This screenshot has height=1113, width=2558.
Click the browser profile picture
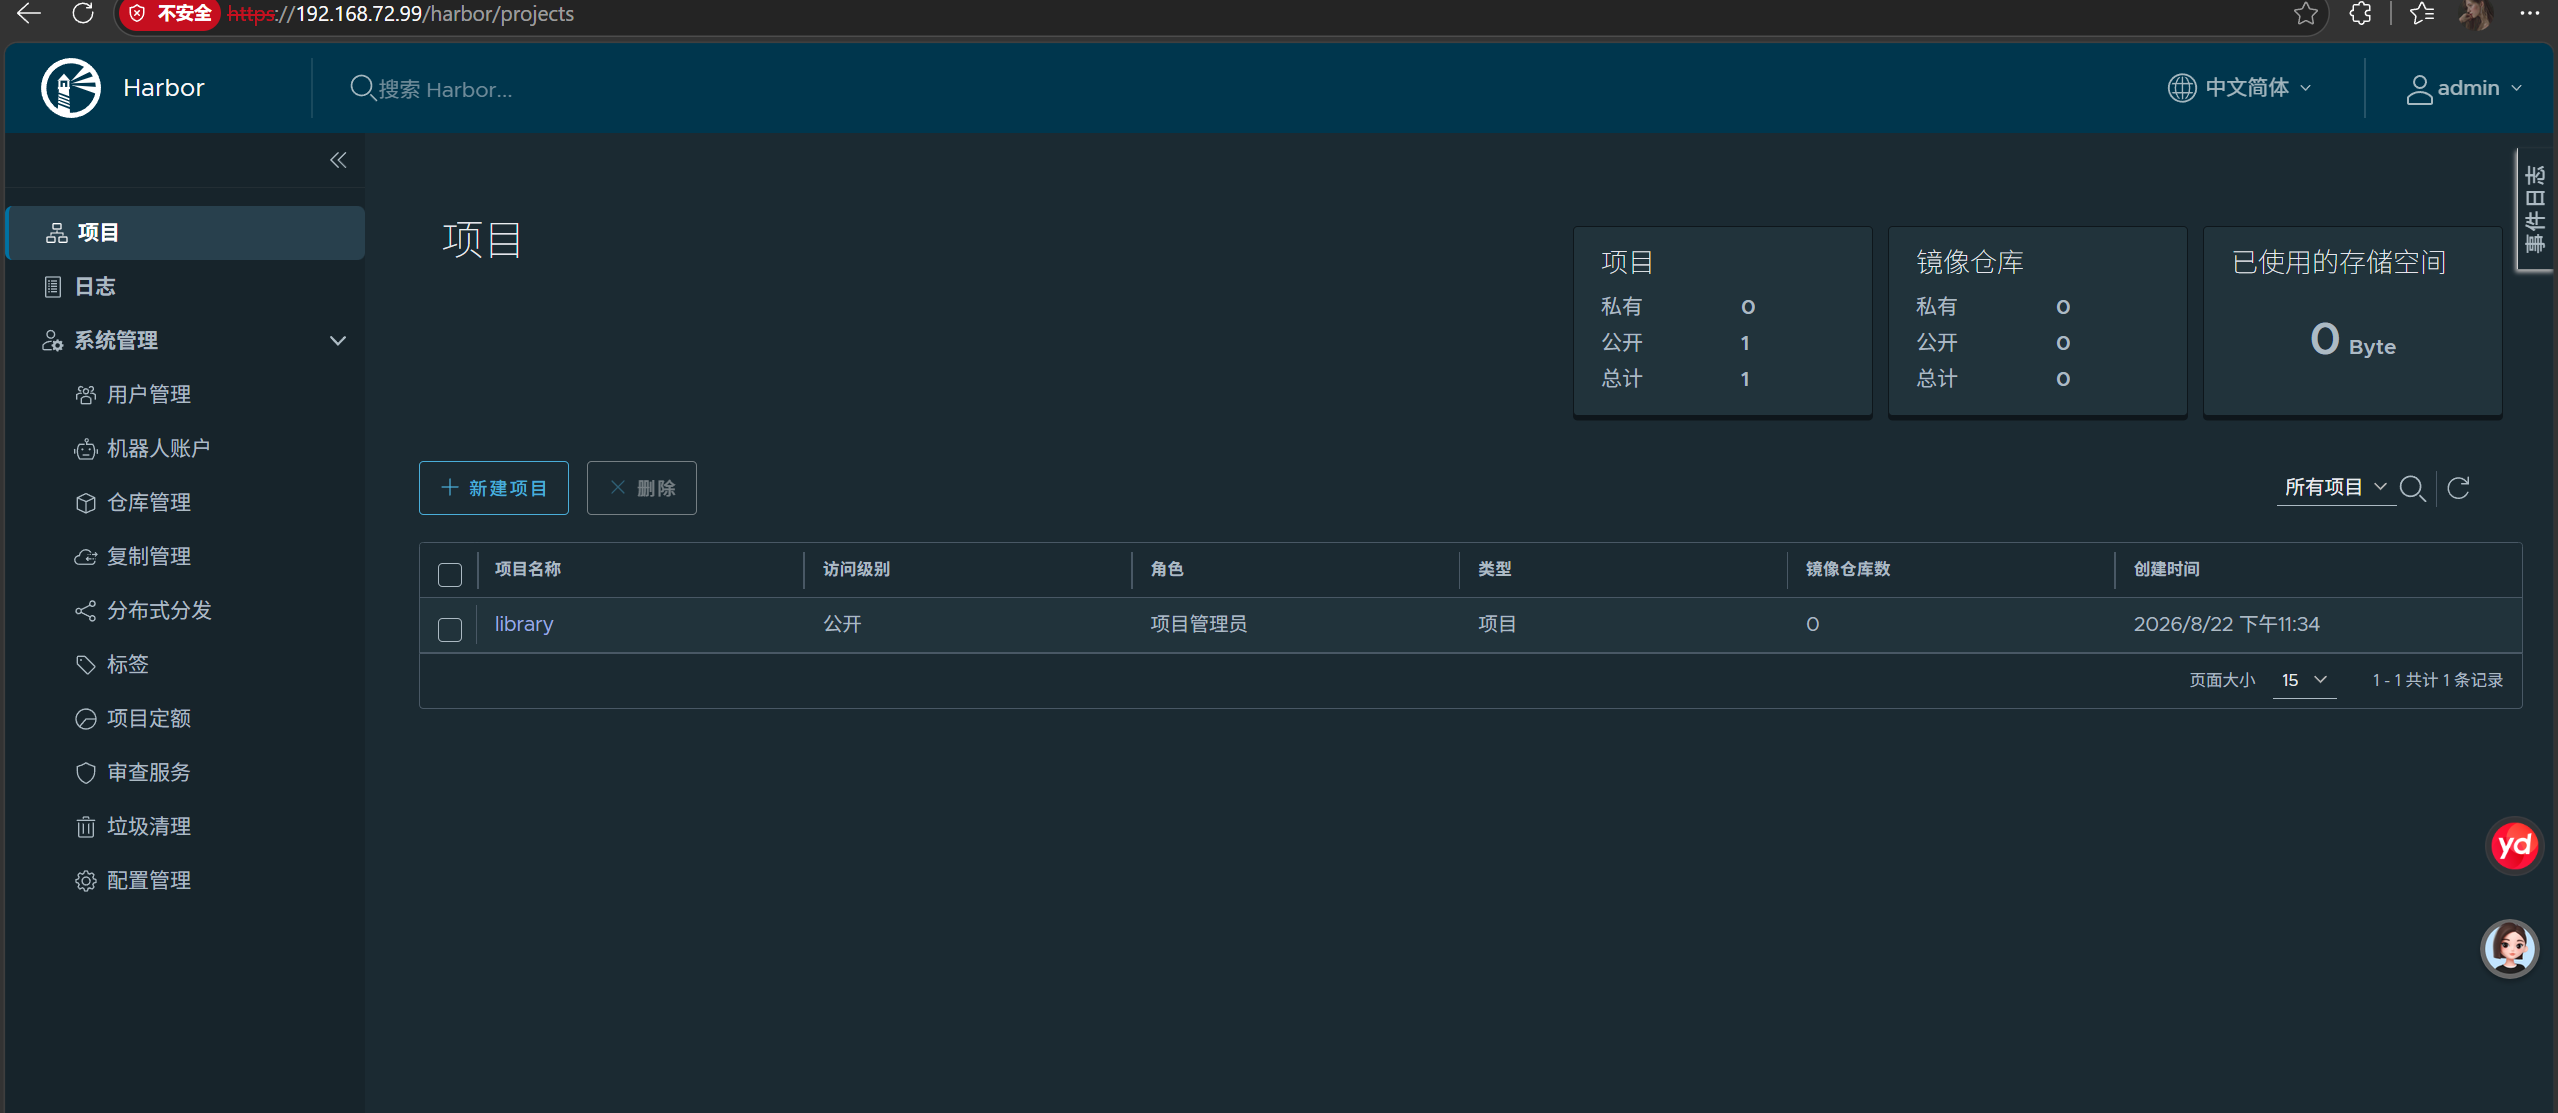pos(2476,14)
